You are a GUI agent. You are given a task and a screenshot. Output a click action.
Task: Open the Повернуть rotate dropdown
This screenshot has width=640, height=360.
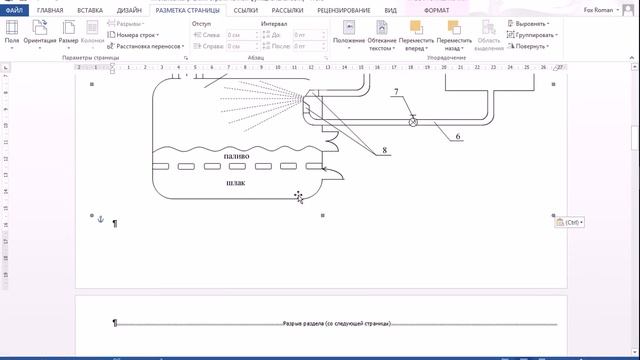(x=528, y=46)
